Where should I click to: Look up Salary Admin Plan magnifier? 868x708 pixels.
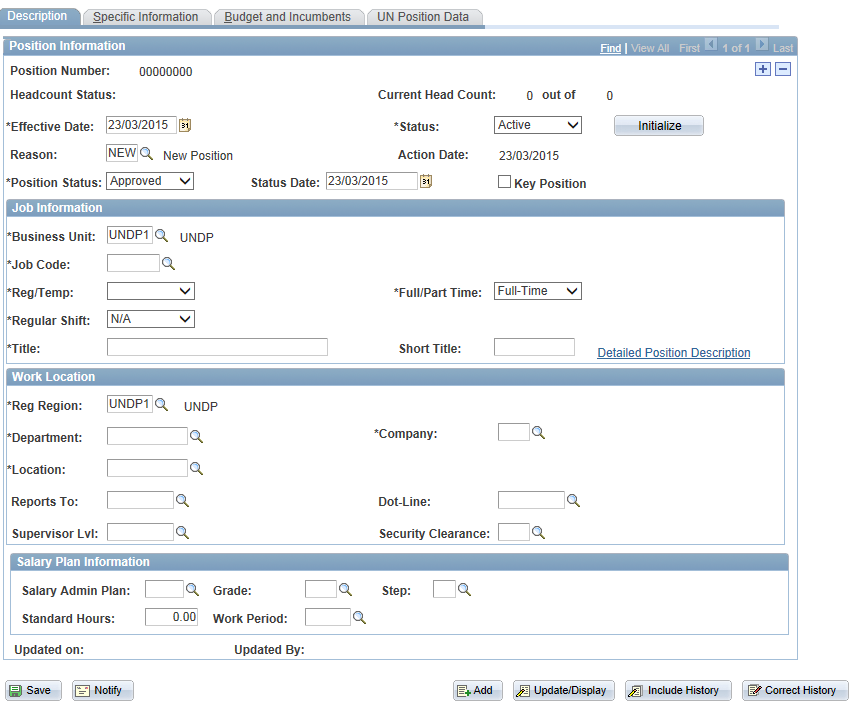coord(193,590)
